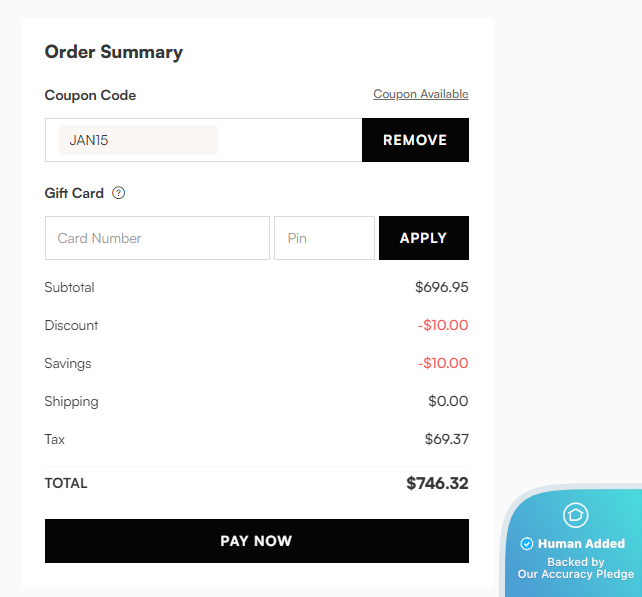The height and width of the screenshot is (597, 642).
Task: Click the Our Accuracy Pledge text
Action: click(575, 574)
